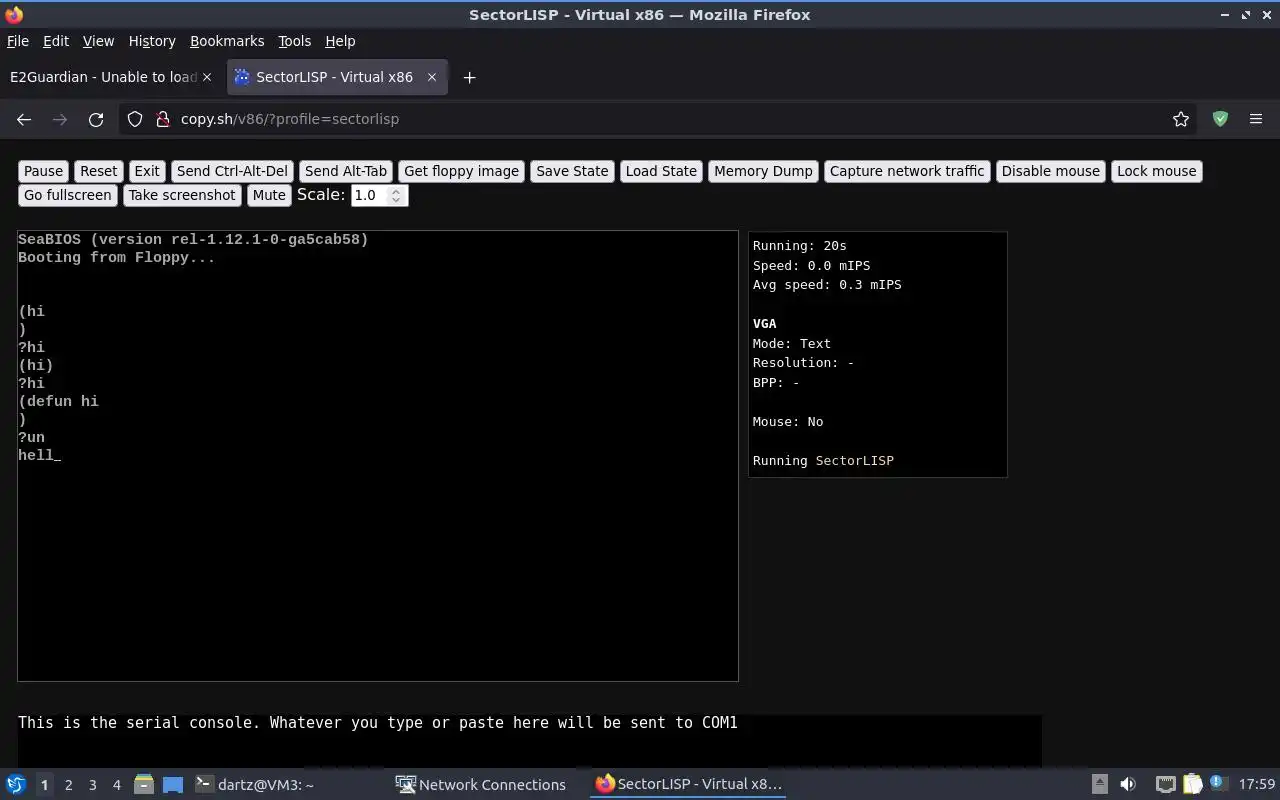The width and height of the screenshot is (1280, 800).
Task: Send Ctrl-Alt-Del to the emulator
Action: [232, 171]
